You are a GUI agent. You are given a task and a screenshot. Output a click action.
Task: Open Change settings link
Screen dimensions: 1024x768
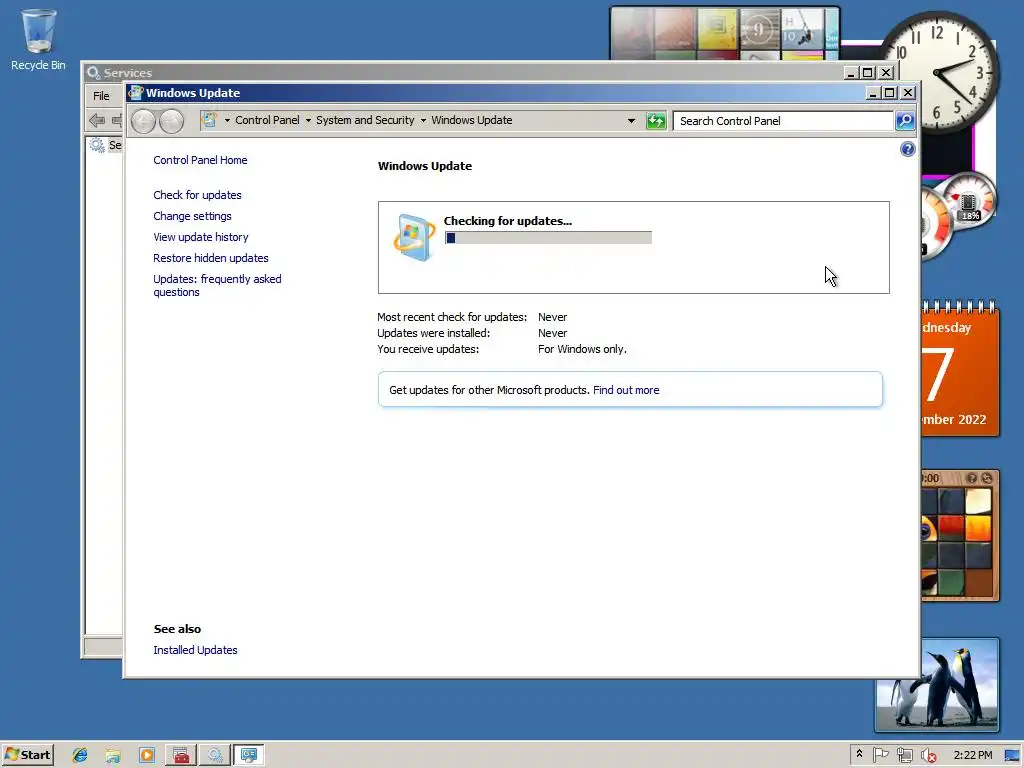tap(192, 216)
